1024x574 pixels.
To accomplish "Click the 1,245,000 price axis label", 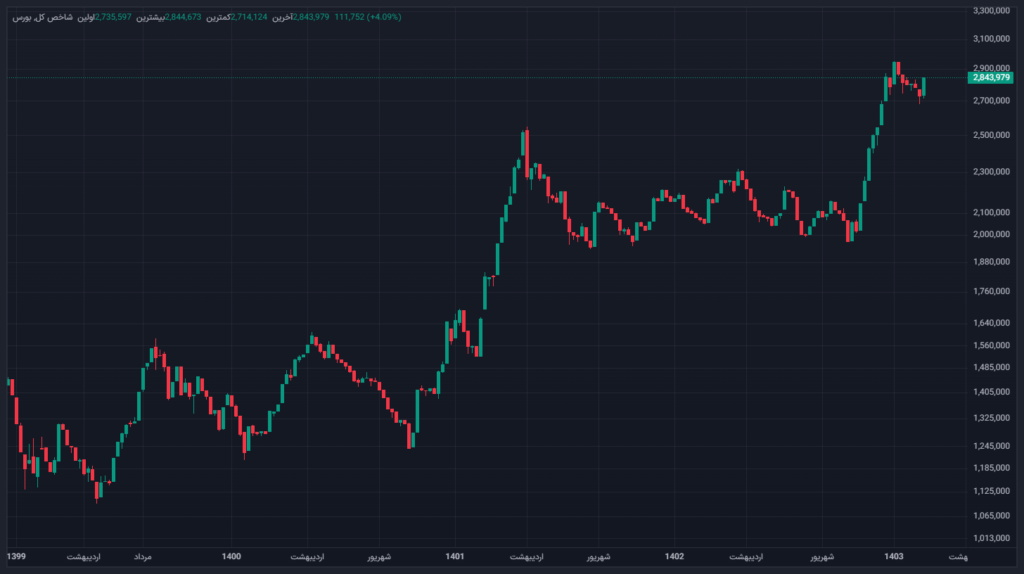I will coord(991,446).
